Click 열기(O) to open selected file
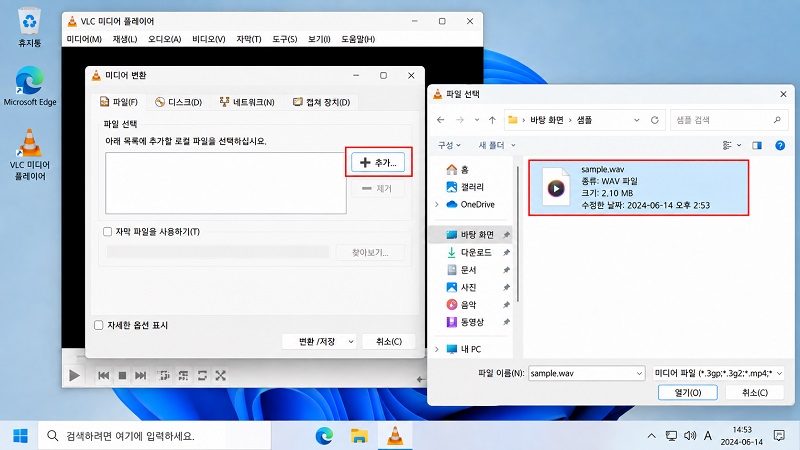Image resolution: width=800 pixels, height=450 pixels. pyautogui.click(x=688, y=392)
